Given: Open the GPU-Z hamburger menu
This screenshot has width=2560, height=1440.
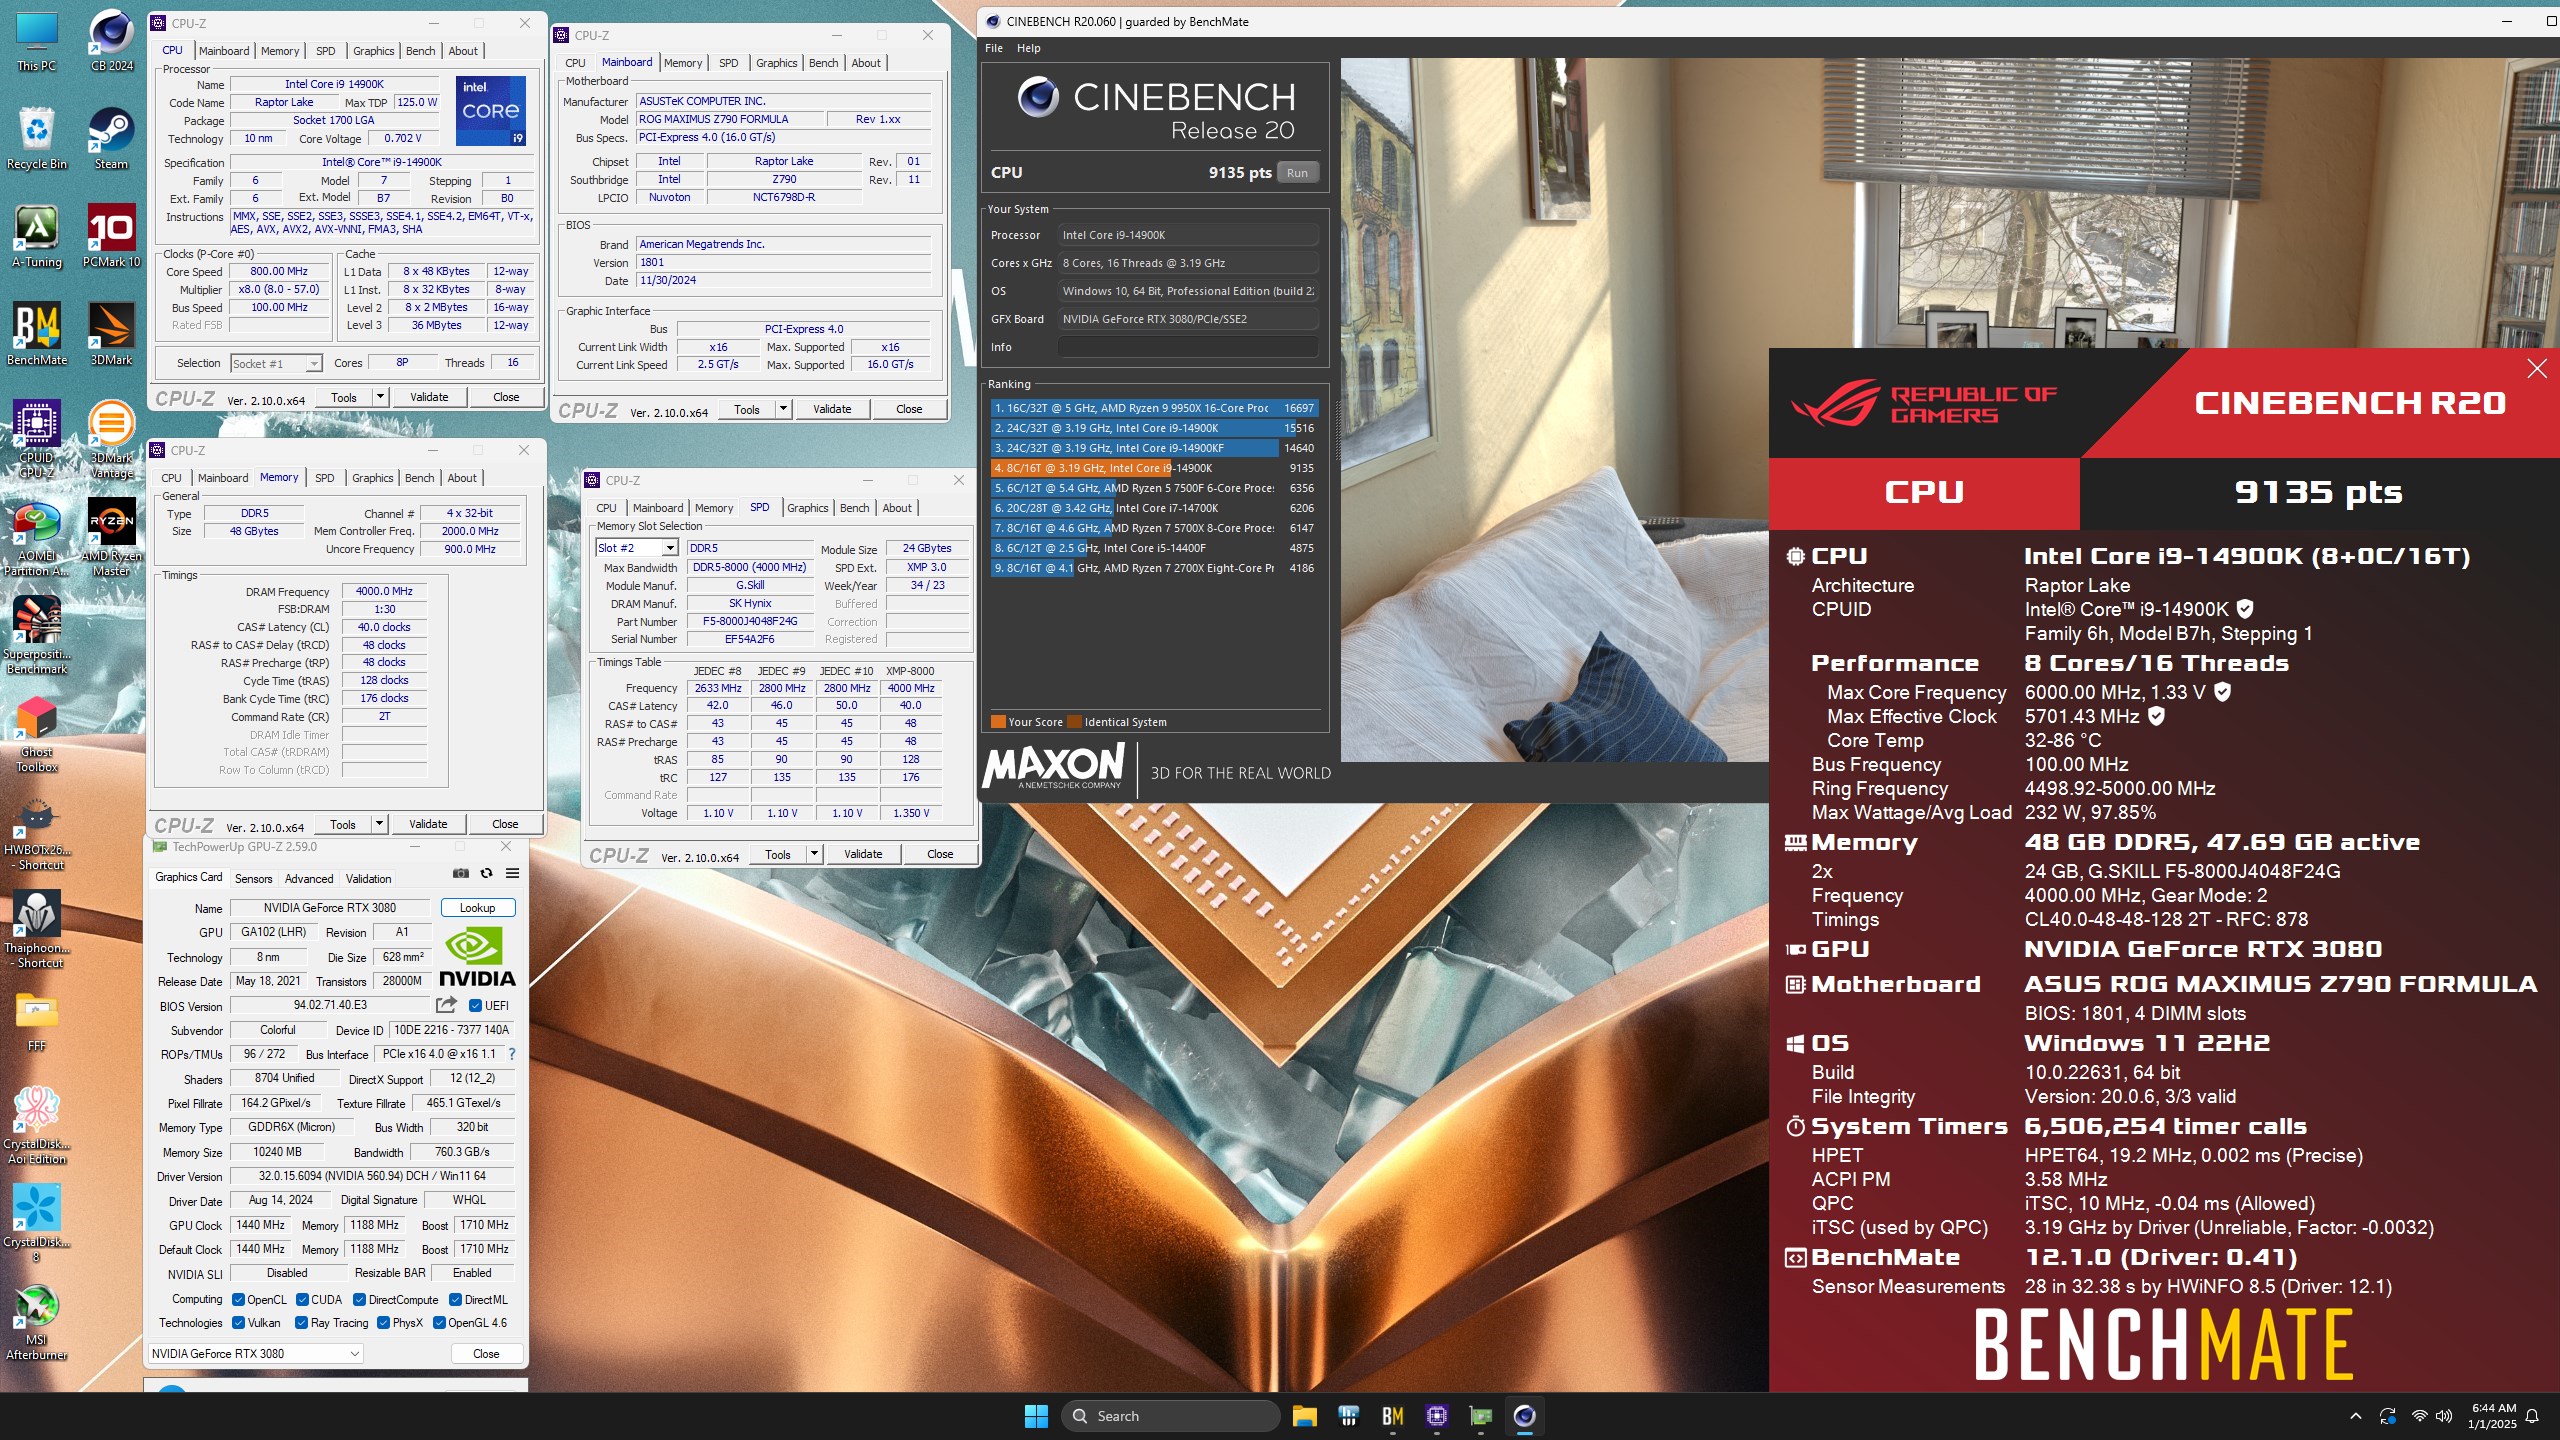Looking at the screenshot, I should (512, 873).
